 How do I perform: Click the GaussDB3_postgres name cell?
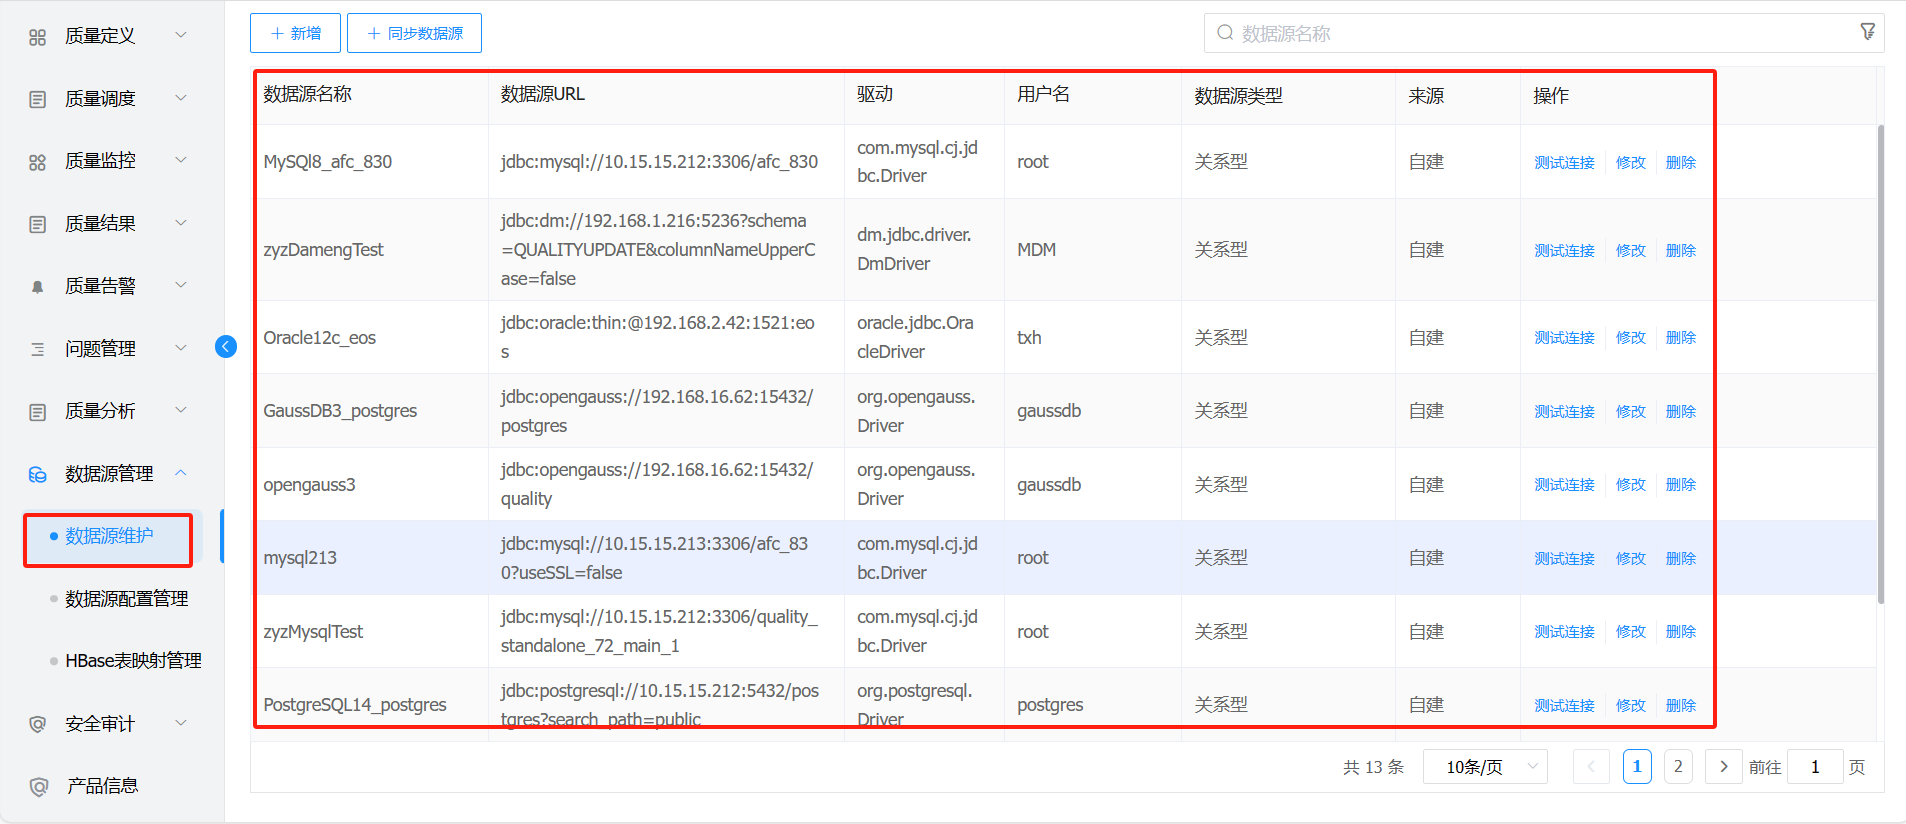pyautogui.click(x=340, y=411)
